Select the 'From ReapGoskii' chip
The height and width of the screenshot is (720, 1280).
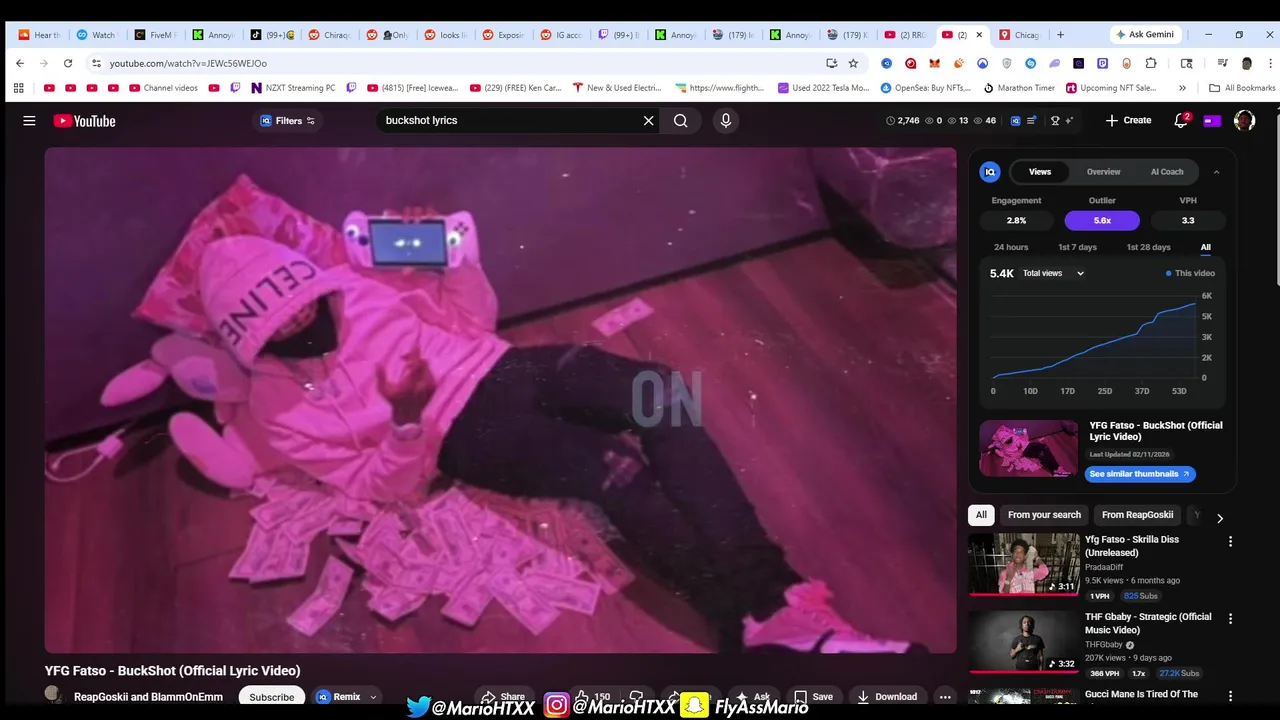tap(1137, 515)
